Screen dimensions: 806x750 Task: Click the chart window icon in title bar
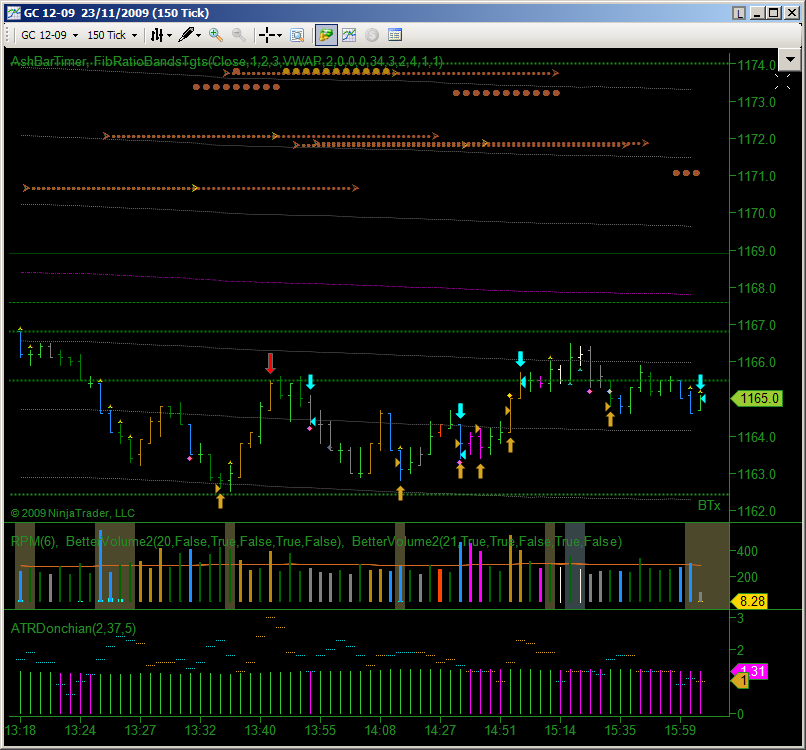tap(13, 13)
